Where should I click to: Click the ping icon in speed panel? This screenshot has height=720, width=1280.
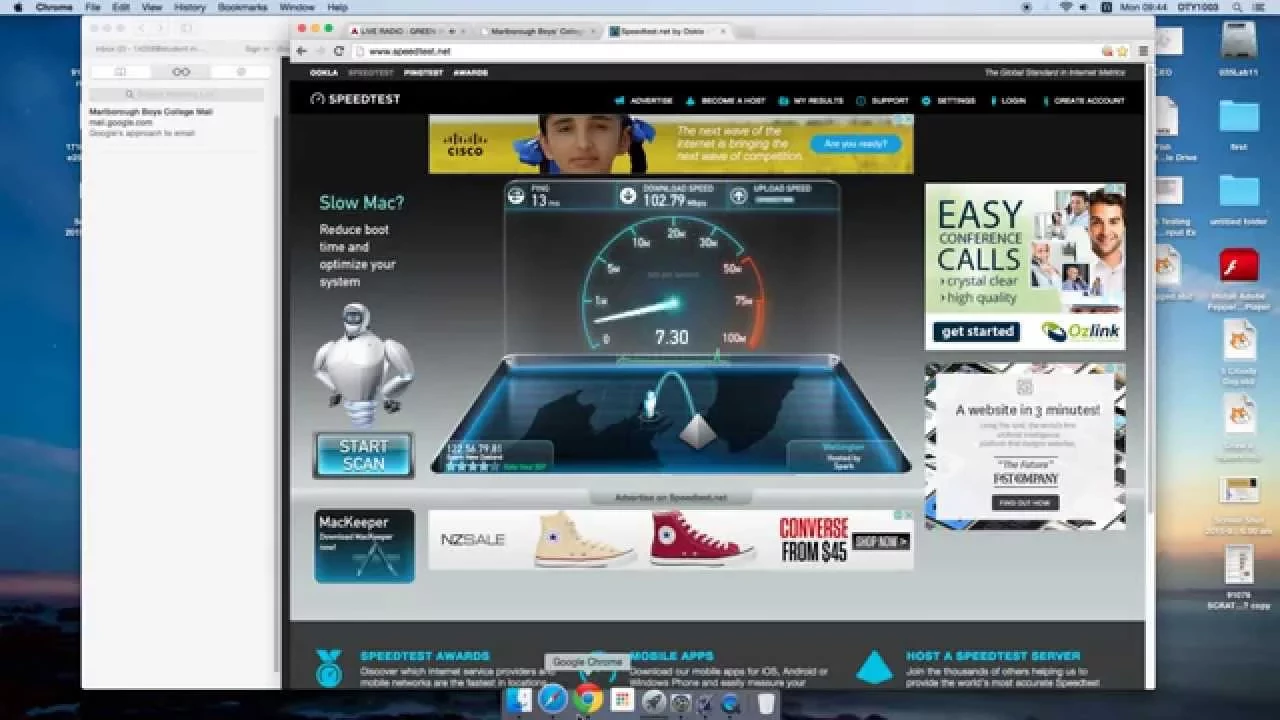coord(516,196)
